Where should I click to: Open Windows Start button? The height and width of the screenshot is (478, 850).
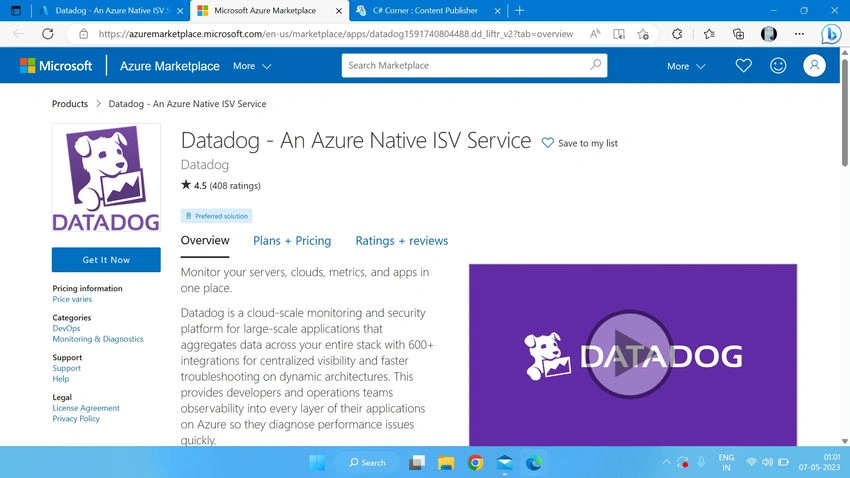(317, 462)
